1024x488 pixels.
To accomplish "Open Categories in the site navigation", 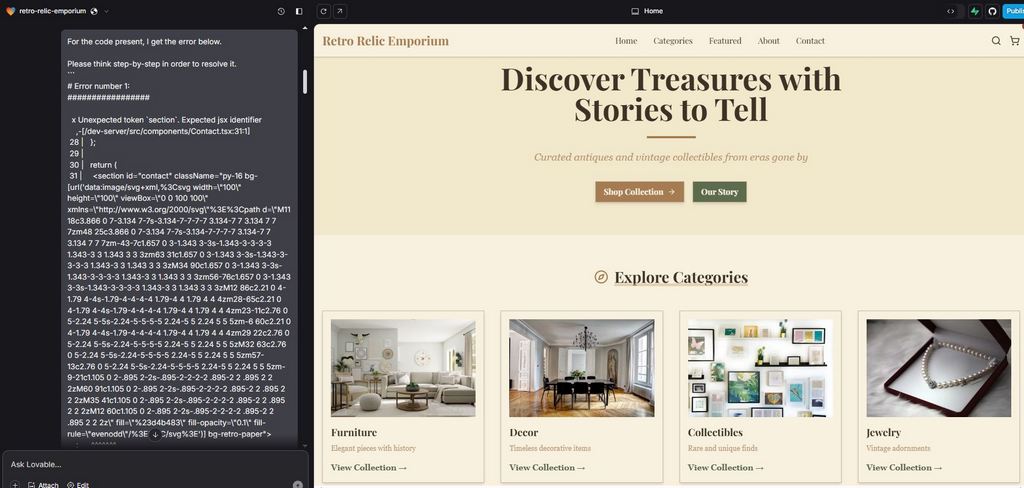I will [x=673, y=41].
